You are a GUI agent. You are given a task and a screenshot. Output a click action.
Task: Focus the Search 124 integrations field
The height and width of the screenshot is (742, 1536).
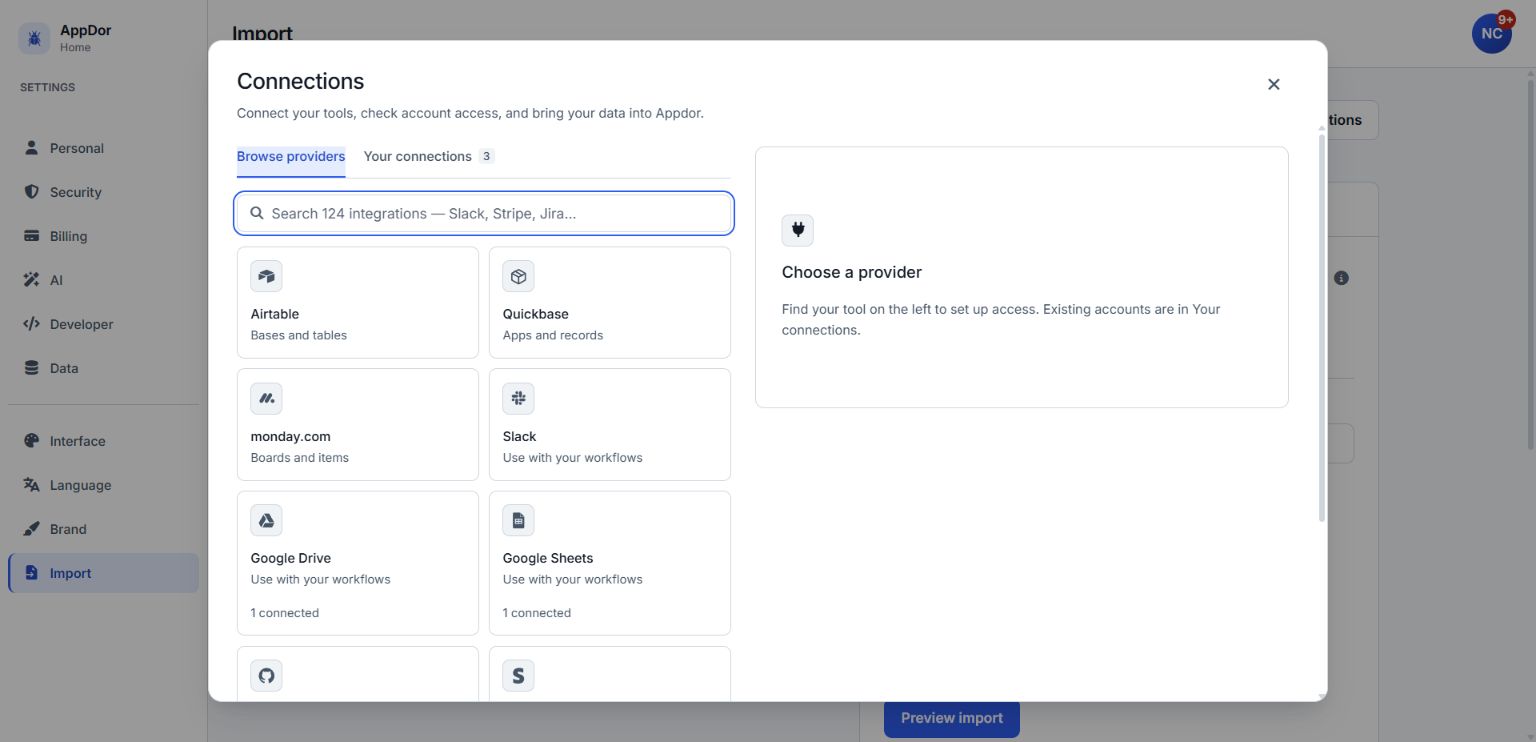pos(484,213)
